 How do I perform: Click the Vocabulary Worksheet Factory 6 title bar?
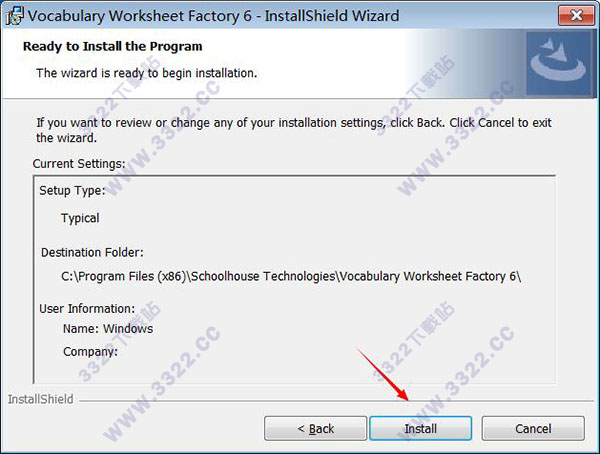pos(213,16)
